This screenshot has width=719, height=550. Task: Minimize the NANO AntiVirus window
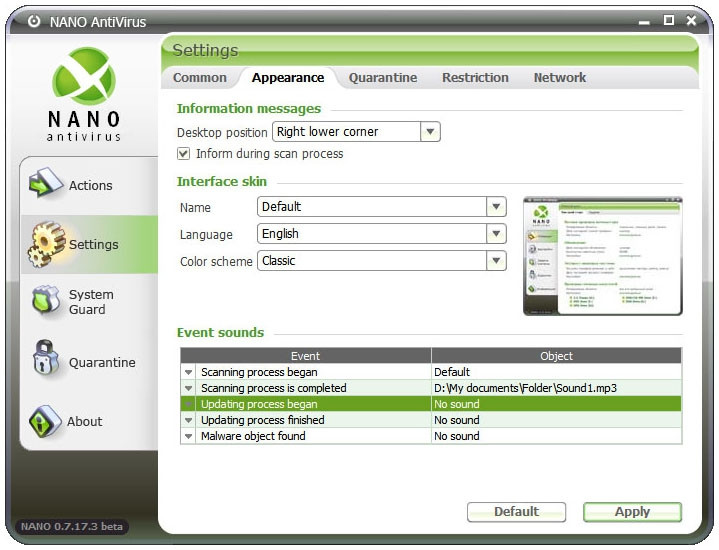(x=644, y=22)
